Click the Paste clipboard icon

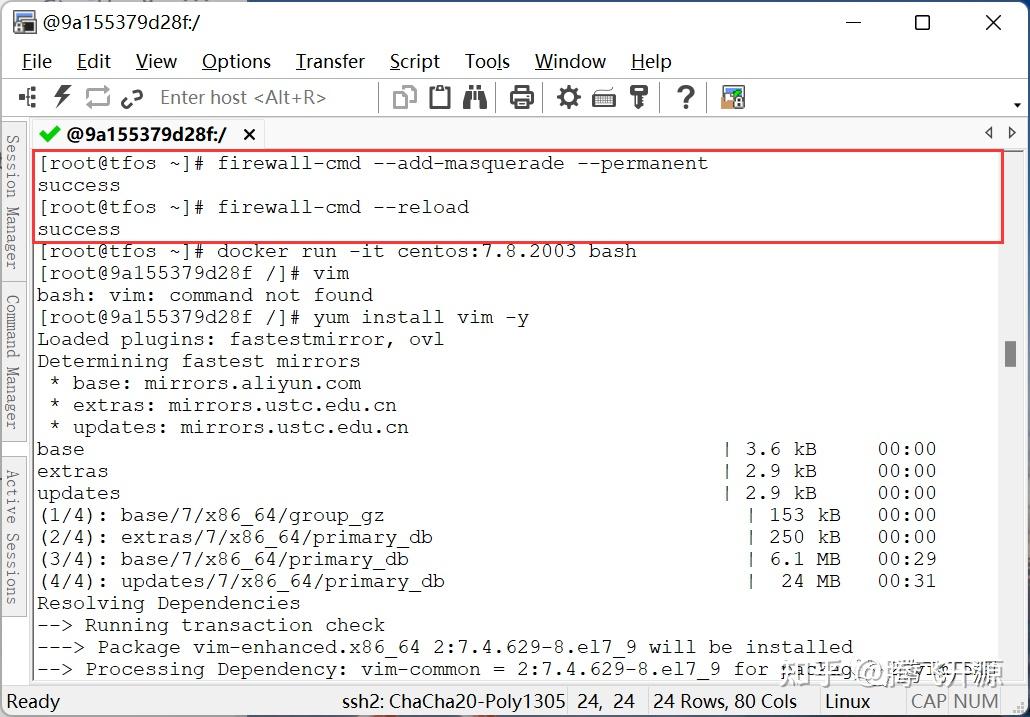[x=439, y=97]
